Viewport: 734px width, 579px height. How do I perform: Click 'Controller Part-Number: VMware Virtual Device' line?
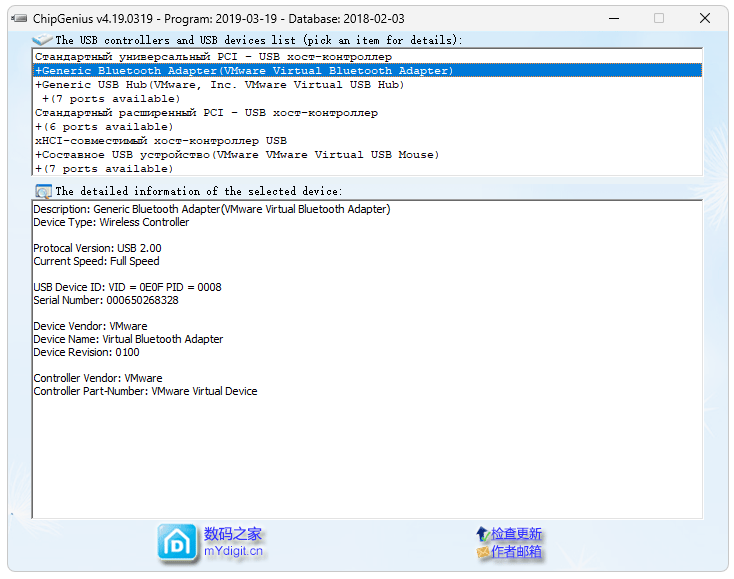(x=145, y=391)
